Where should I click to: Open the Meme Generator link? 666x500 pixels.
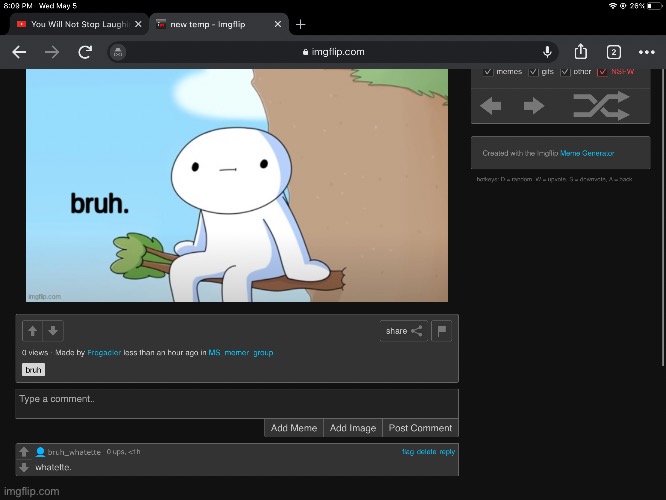[x=587, y=153]
